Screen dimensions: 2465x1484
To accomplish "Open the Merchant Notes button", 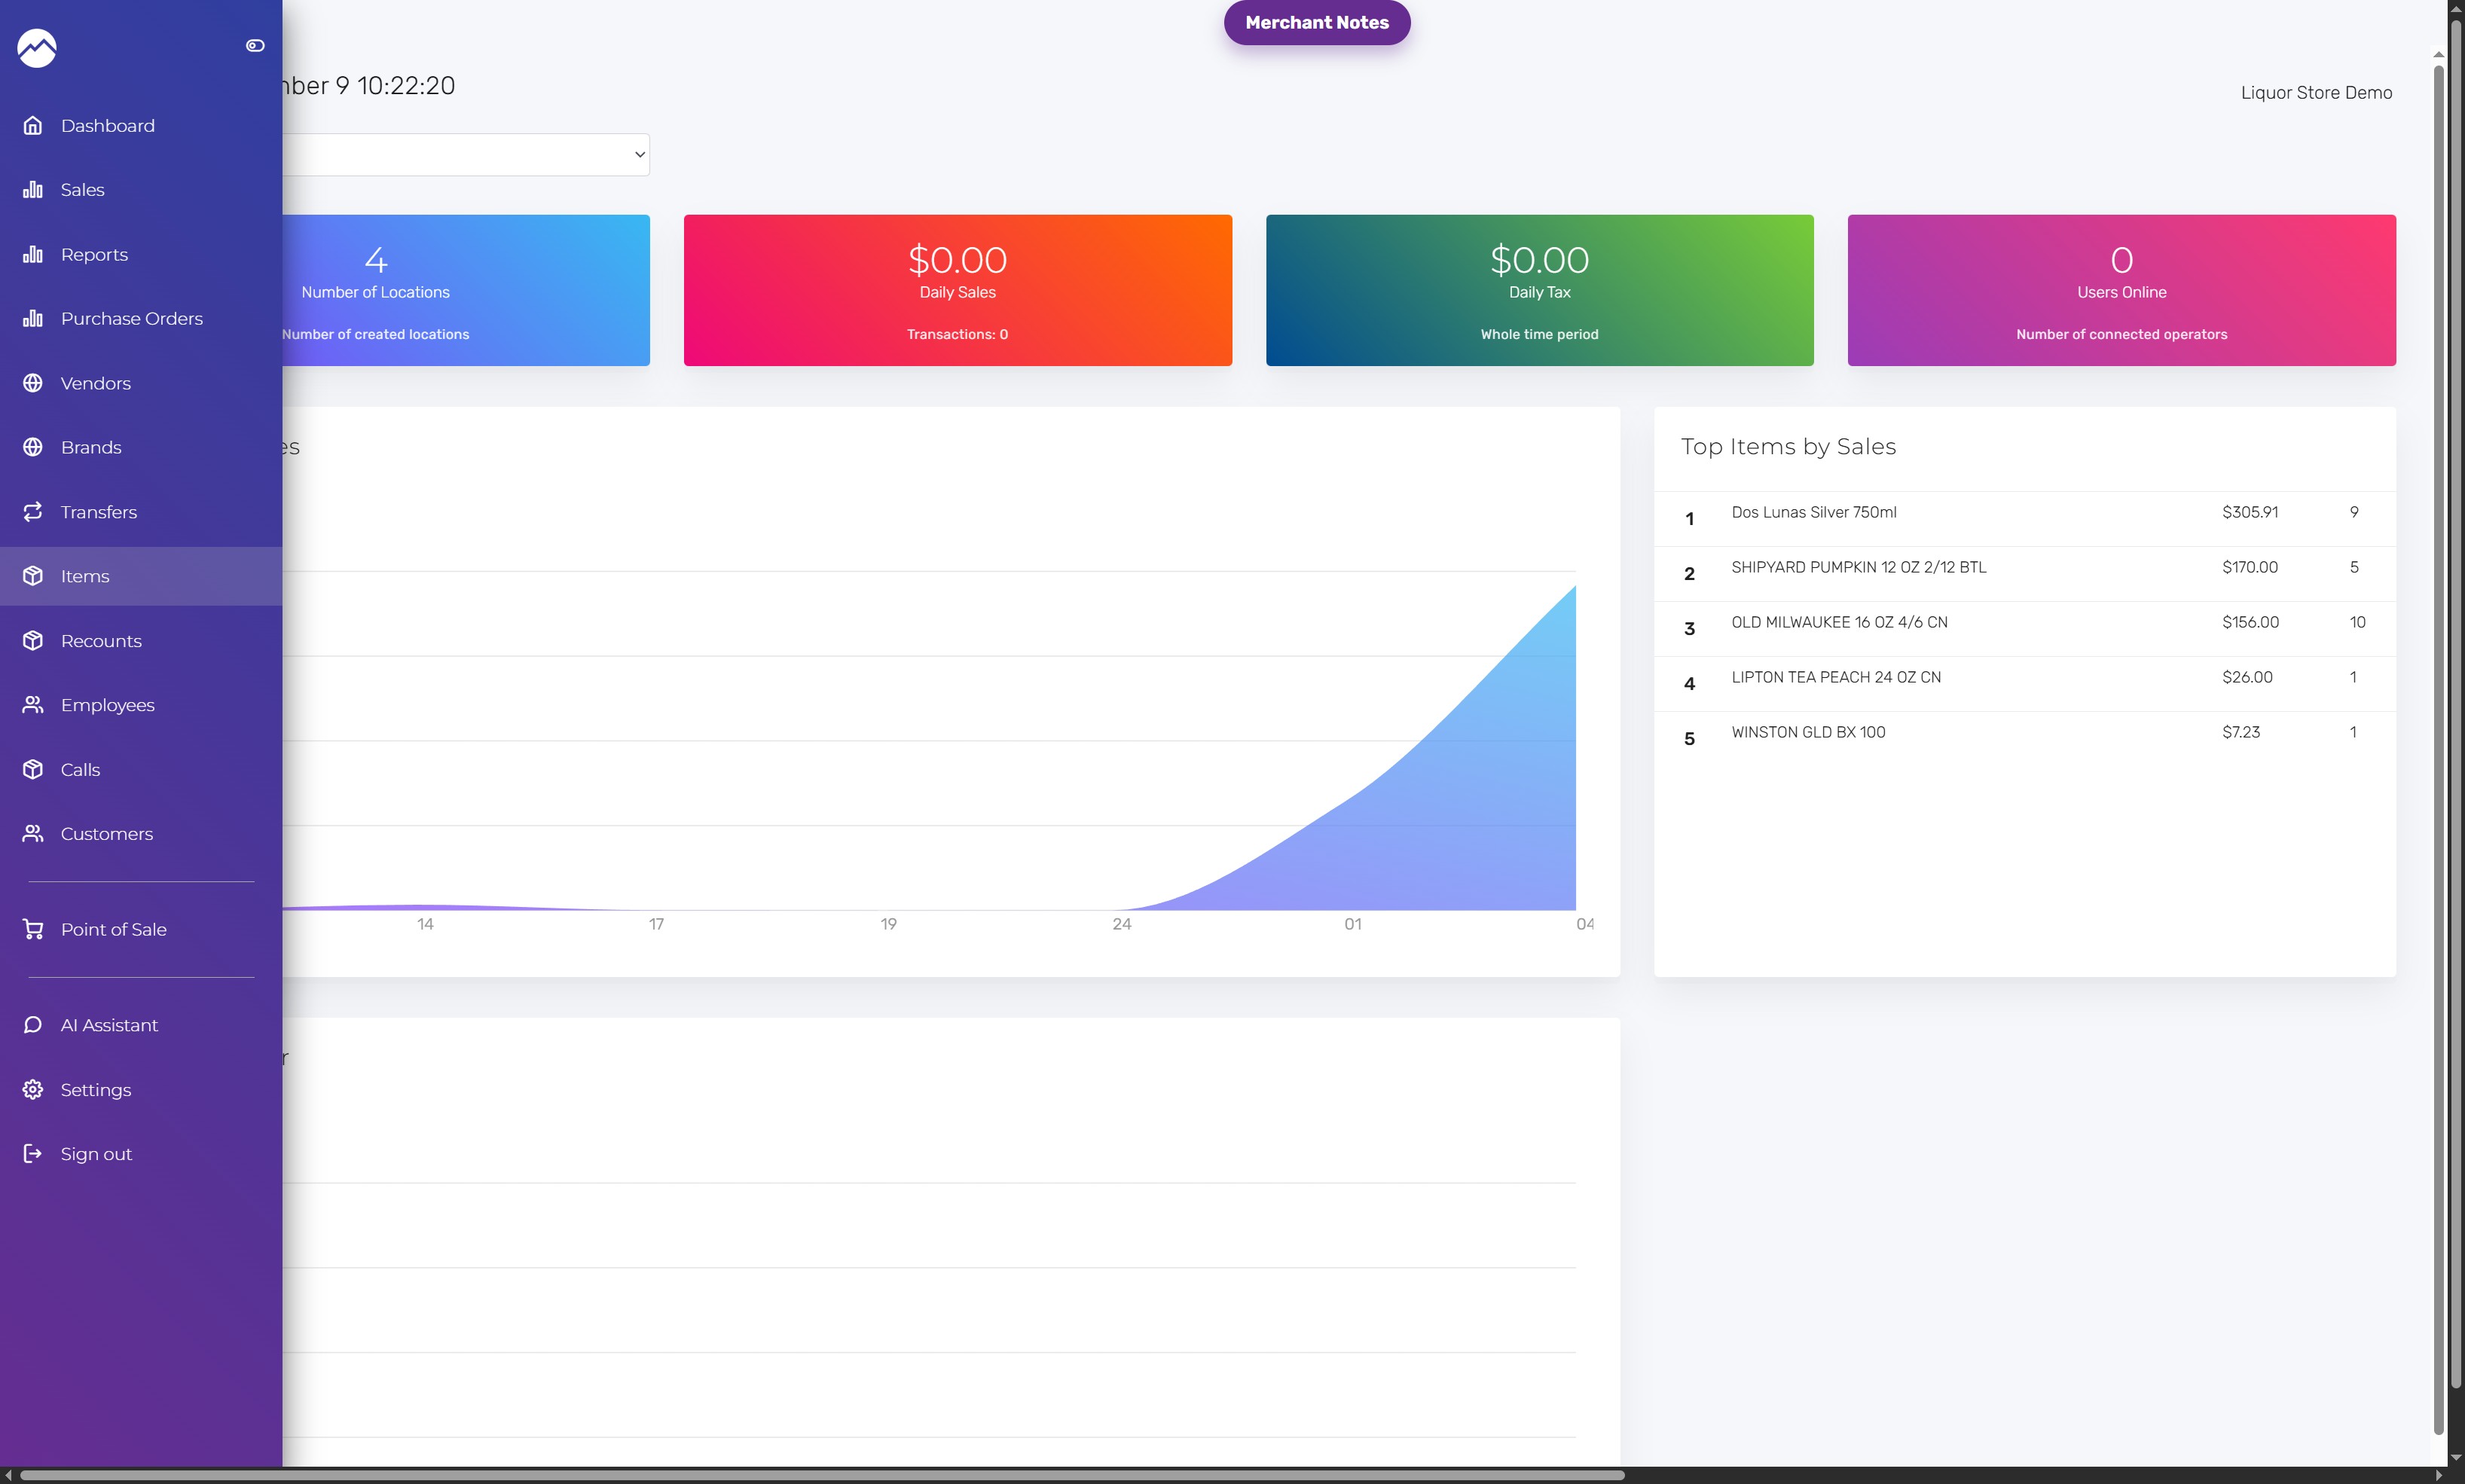I will click(1317, 22).
